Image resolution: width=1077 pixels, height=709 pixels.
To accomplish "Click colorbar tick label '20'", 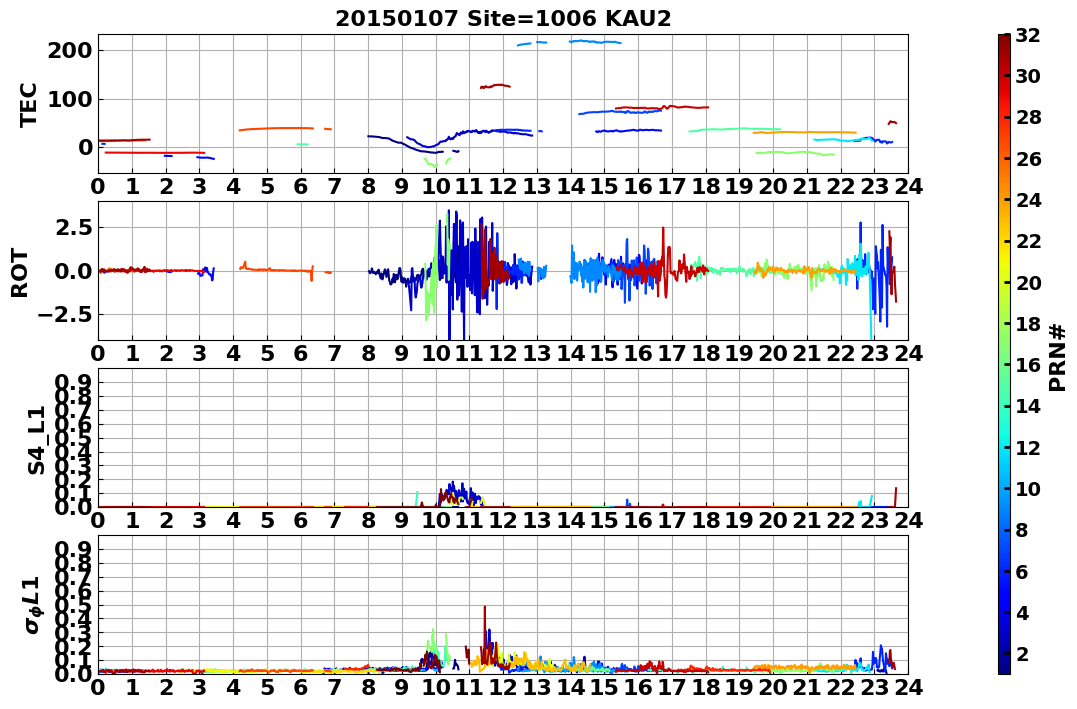I will [1028, 282].
